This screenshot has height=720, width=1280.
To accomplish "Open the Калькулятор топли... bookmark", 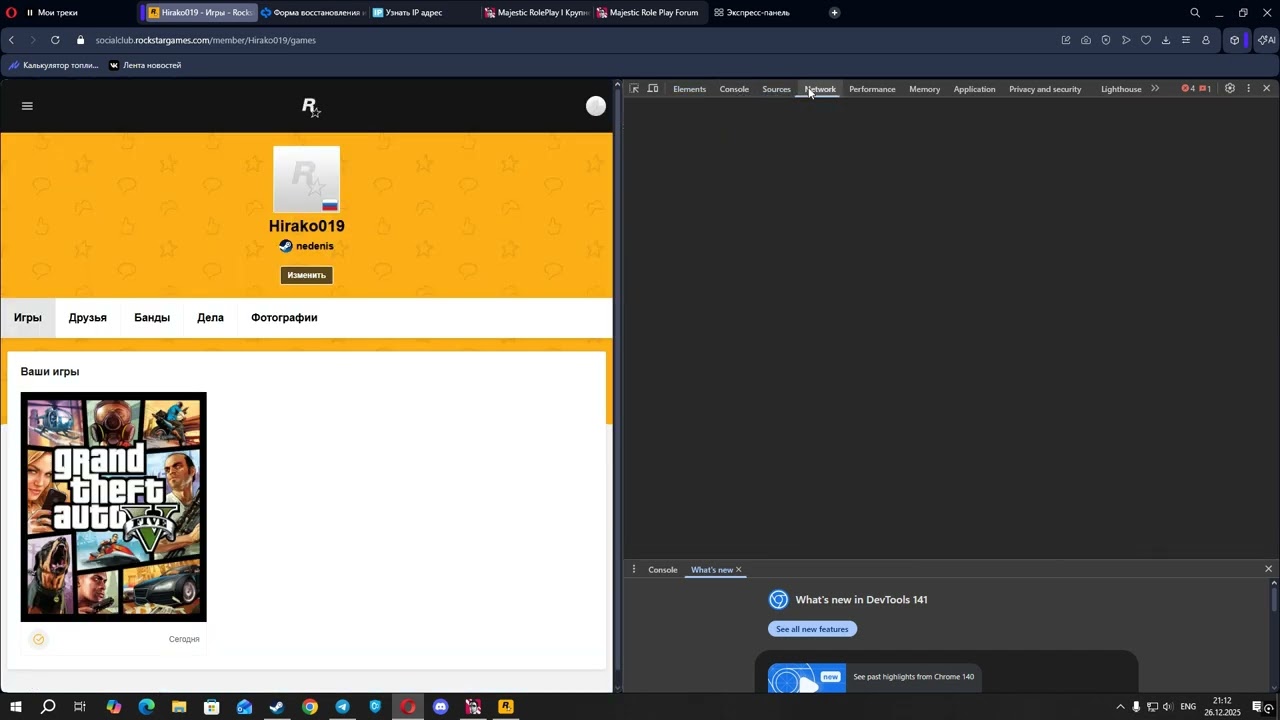I will click(54, 65).
